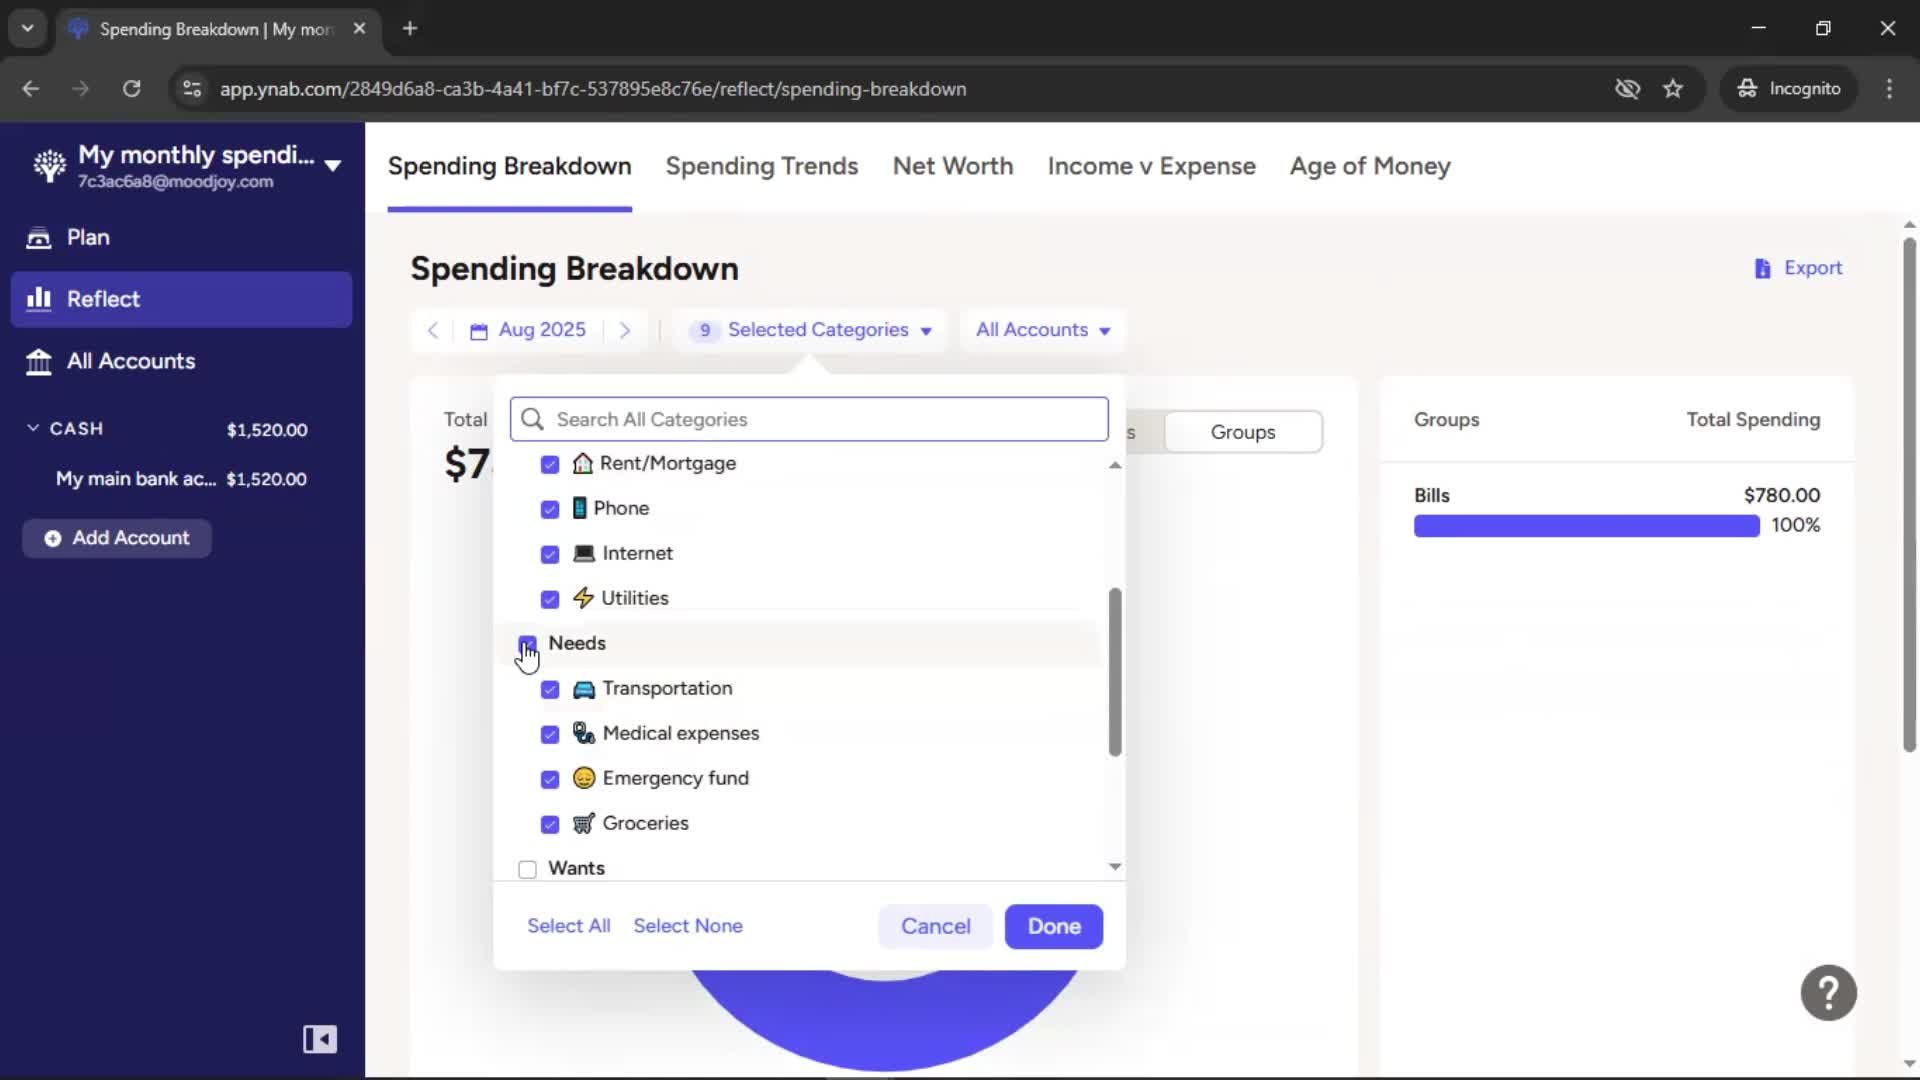Click the Select All link
This screenshot has width=1920, height=1080.
coord(568,926)
